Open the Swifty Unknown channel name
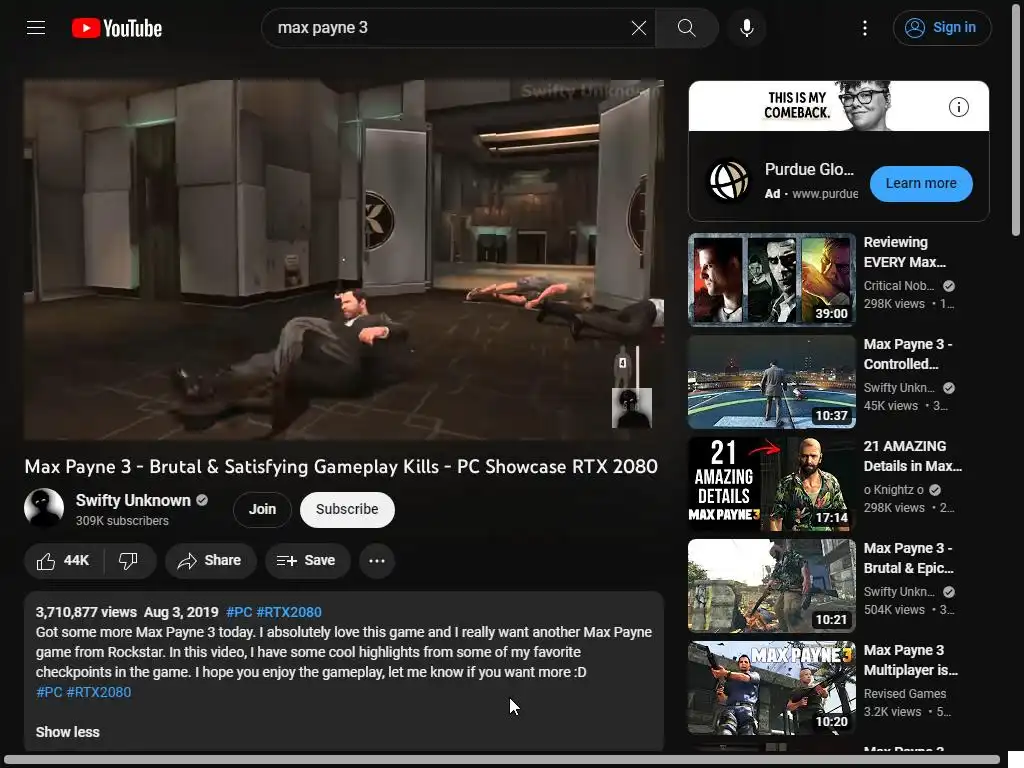 tap(133, 500)
